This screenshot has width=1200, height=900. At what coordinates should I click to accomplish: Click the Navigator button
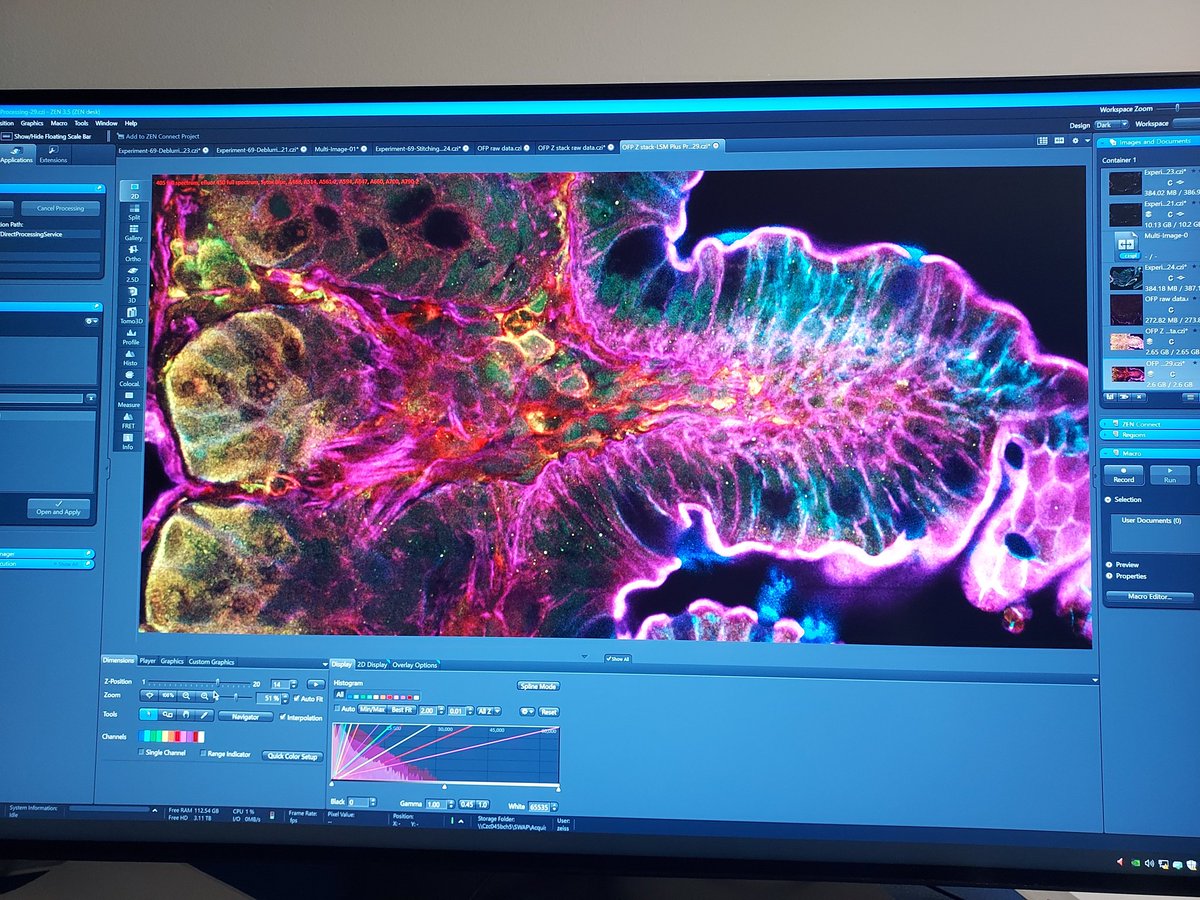click(246, 717)
